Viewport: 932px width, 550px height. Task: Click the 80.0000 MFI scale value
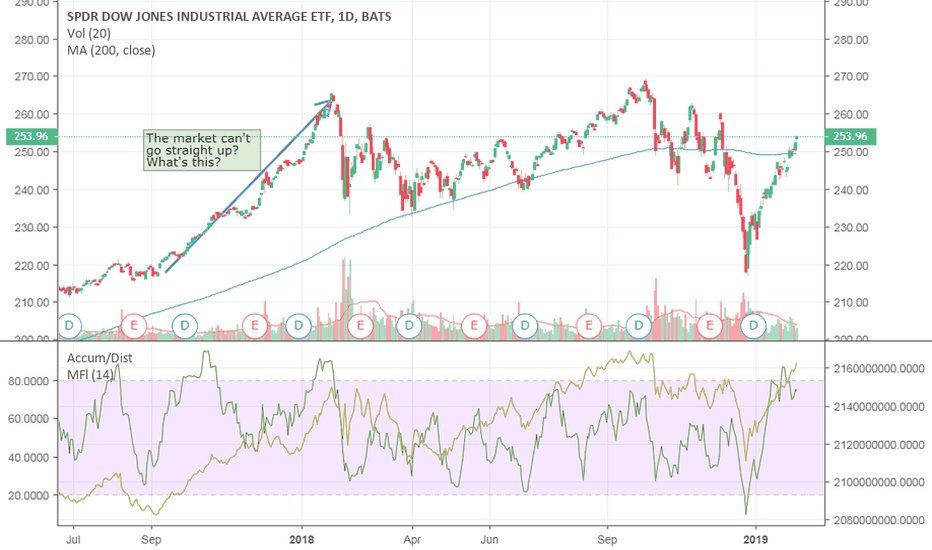pos(29,381)
